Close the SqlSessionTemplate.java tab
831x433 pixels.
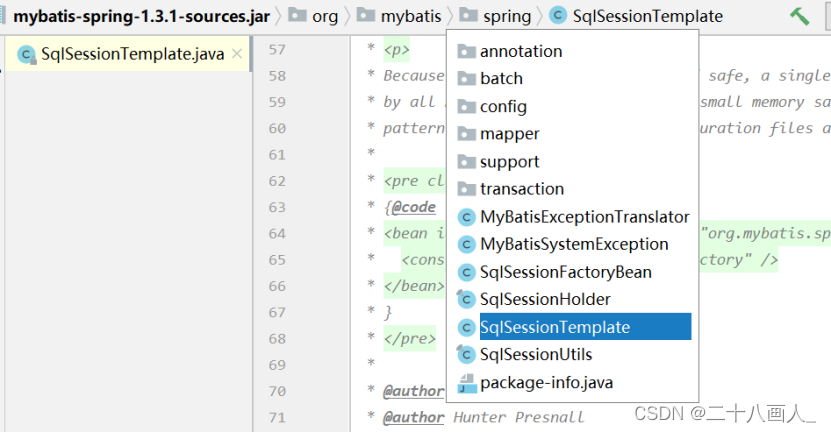[x=237, y=54]
